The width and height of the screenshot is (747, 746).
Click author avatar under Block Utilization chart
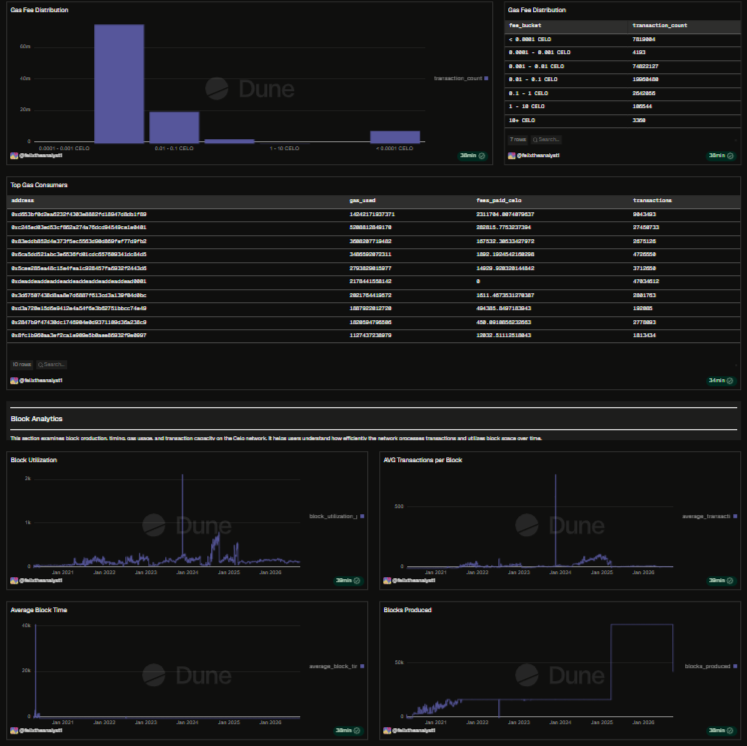[14, 581]
